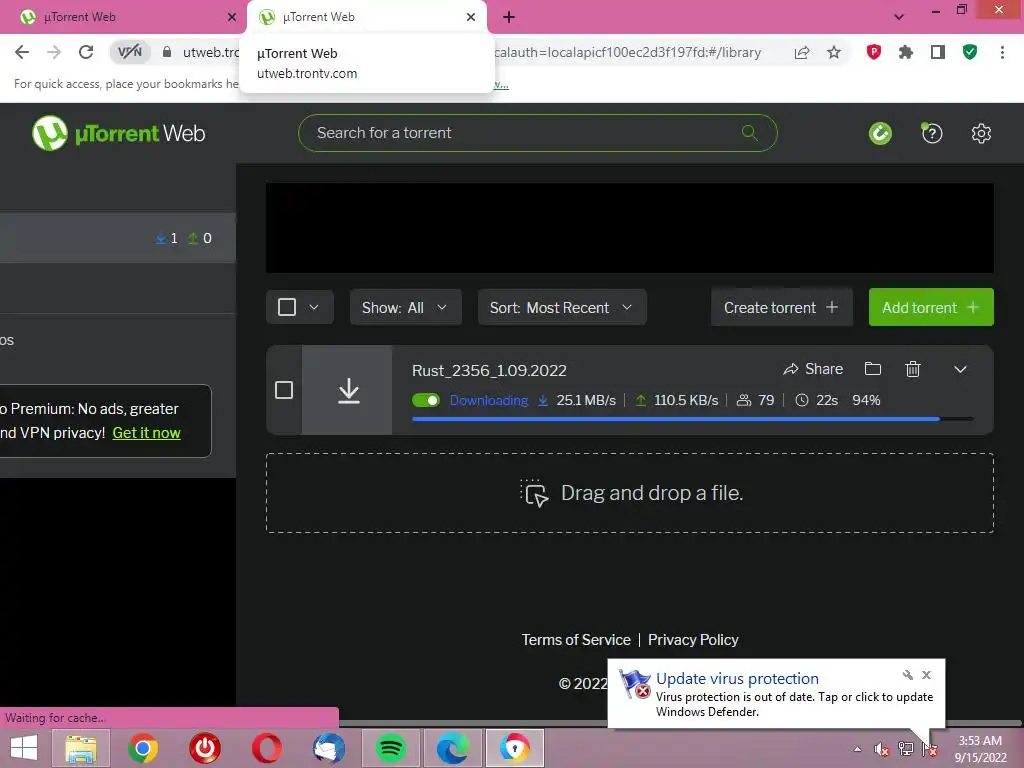
Task: Click the µTorrent Web logo
Action: [x=118, y=133]
